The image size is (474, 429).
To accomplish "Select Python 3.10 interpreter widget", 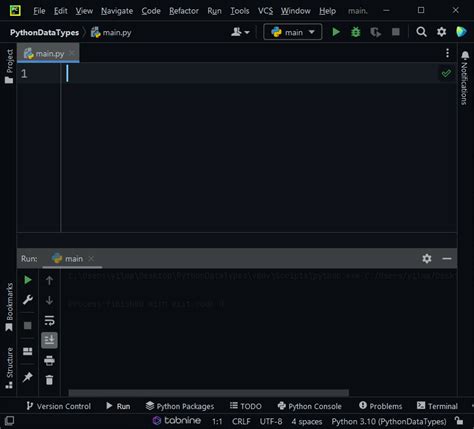I will pyautogui.click(x=389, y=422).
